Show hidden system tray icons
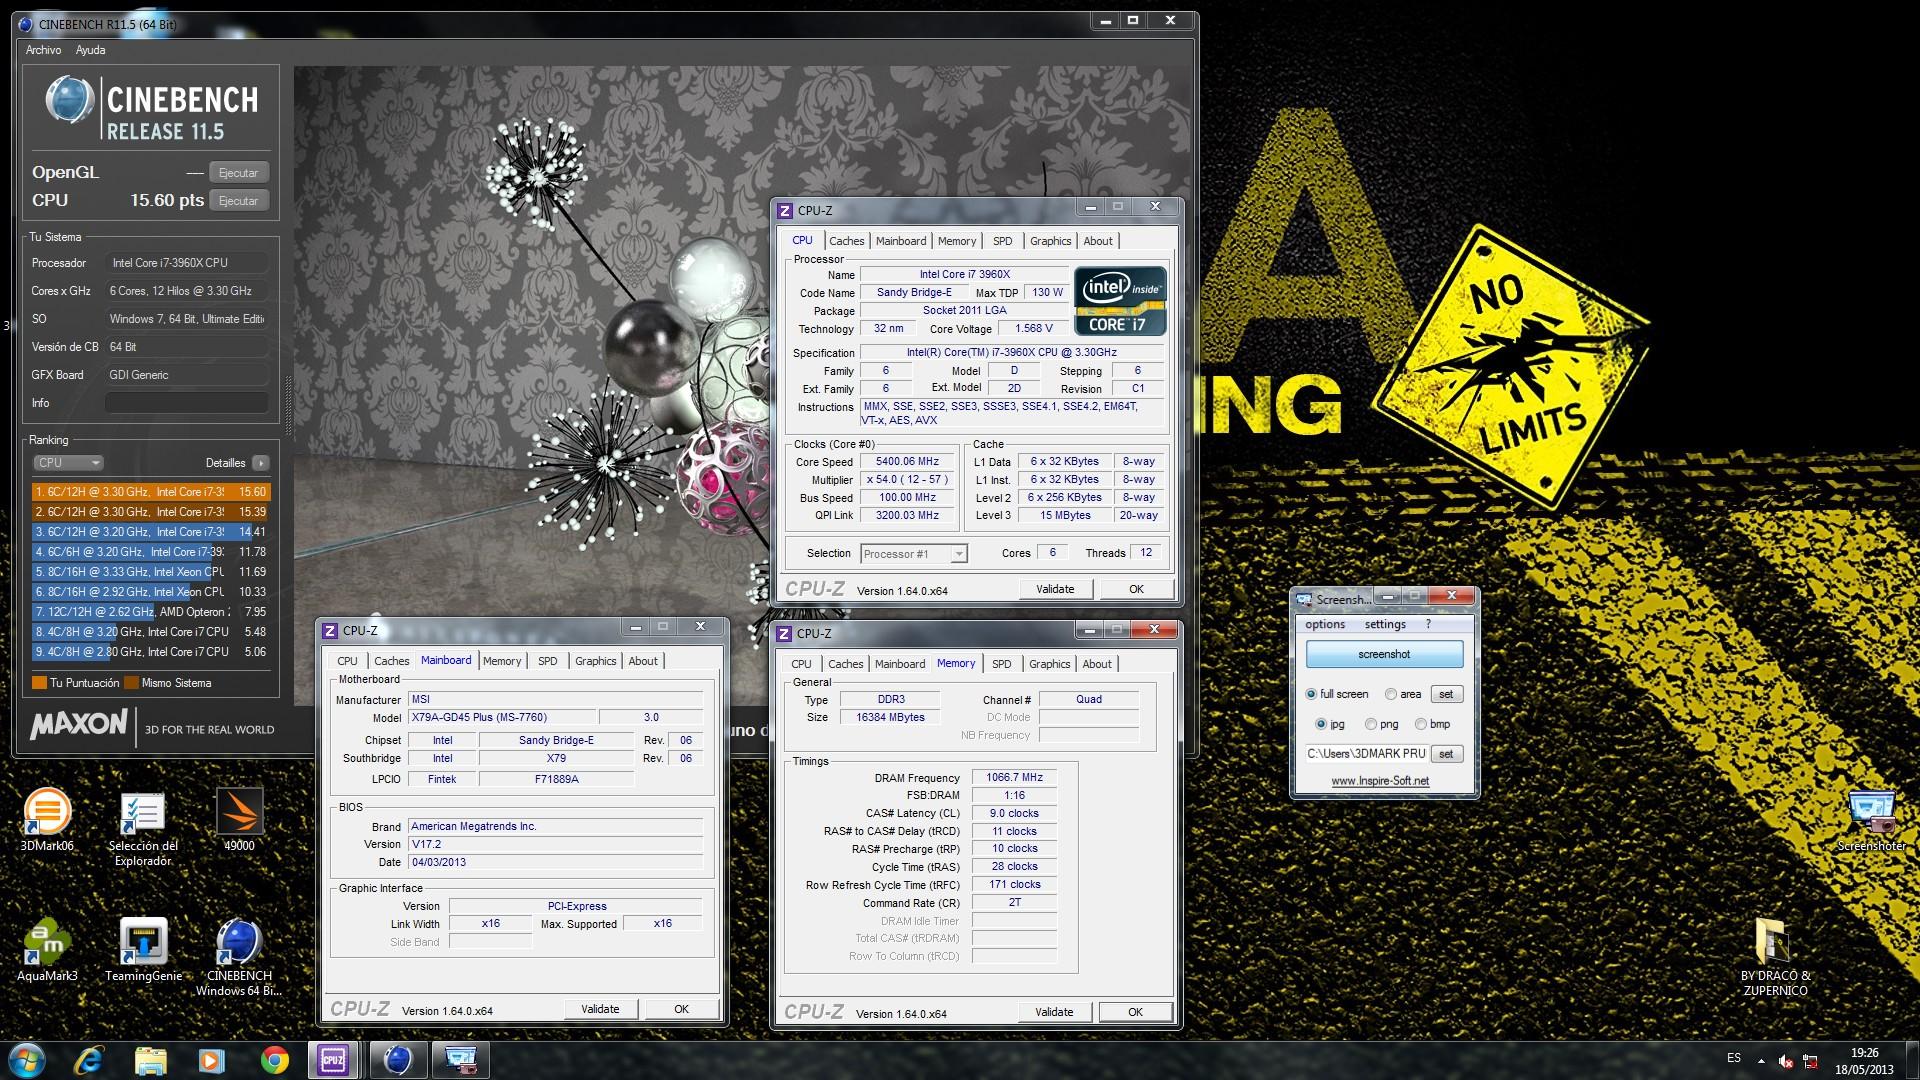1920x1080 pixels. point(1761,1061)
